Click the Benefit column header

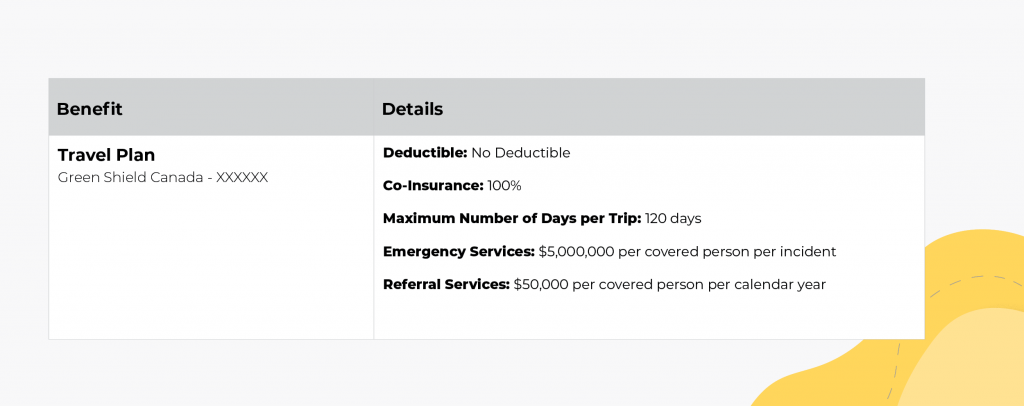[89, 109]
